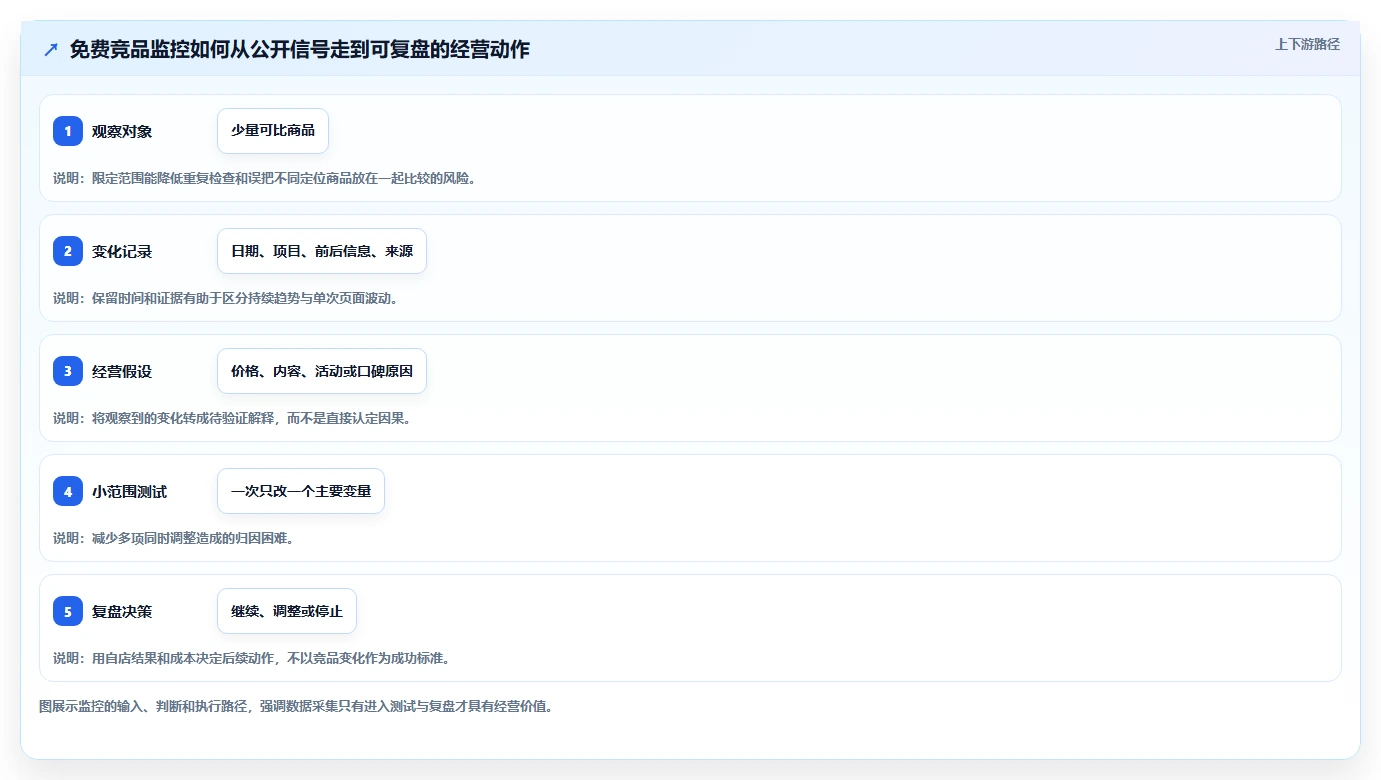Click the step 5 number badge
The image size is (1381, 780).
[x=68, y=611]
